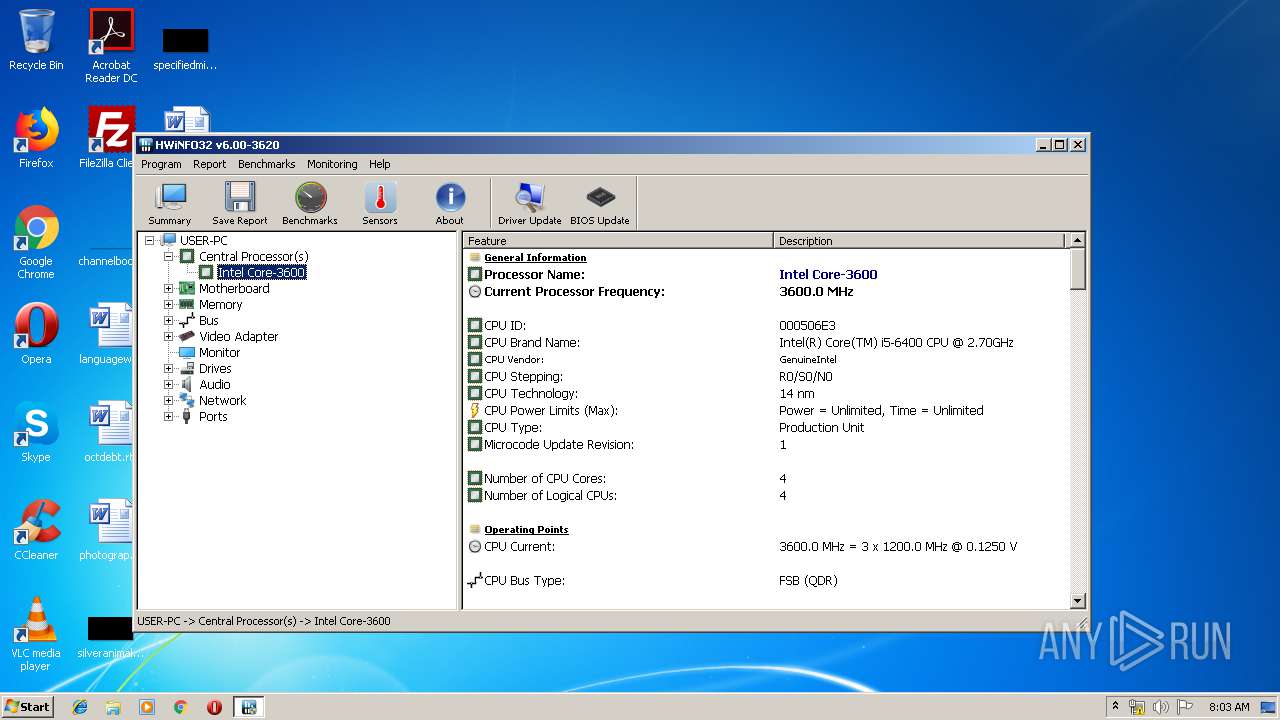
Task: Open Internet Explorer from the taskbar
Action: click(x=80, y=707)
